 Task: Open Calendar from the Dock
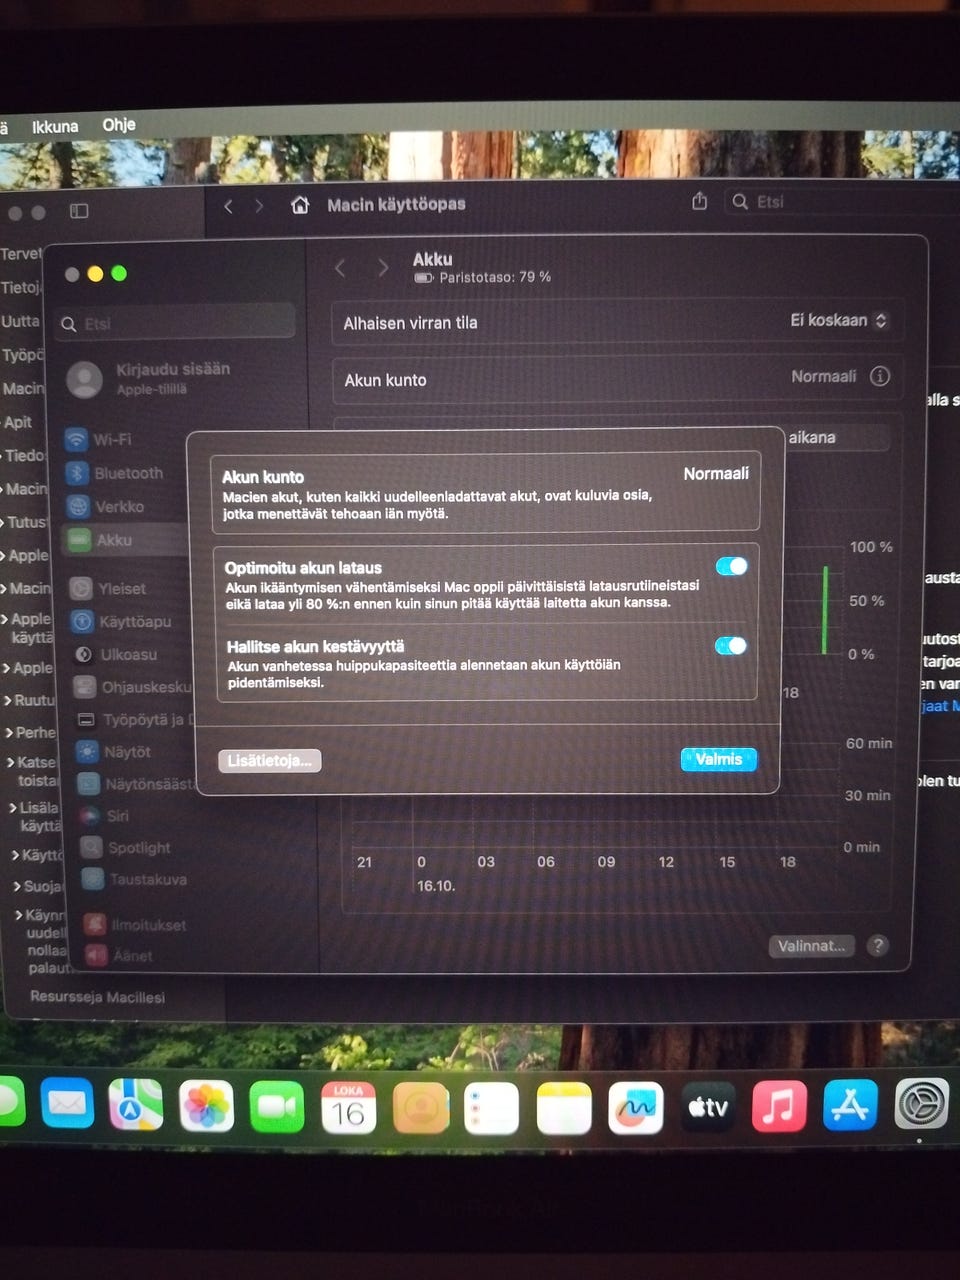[x=348, y=1108]
